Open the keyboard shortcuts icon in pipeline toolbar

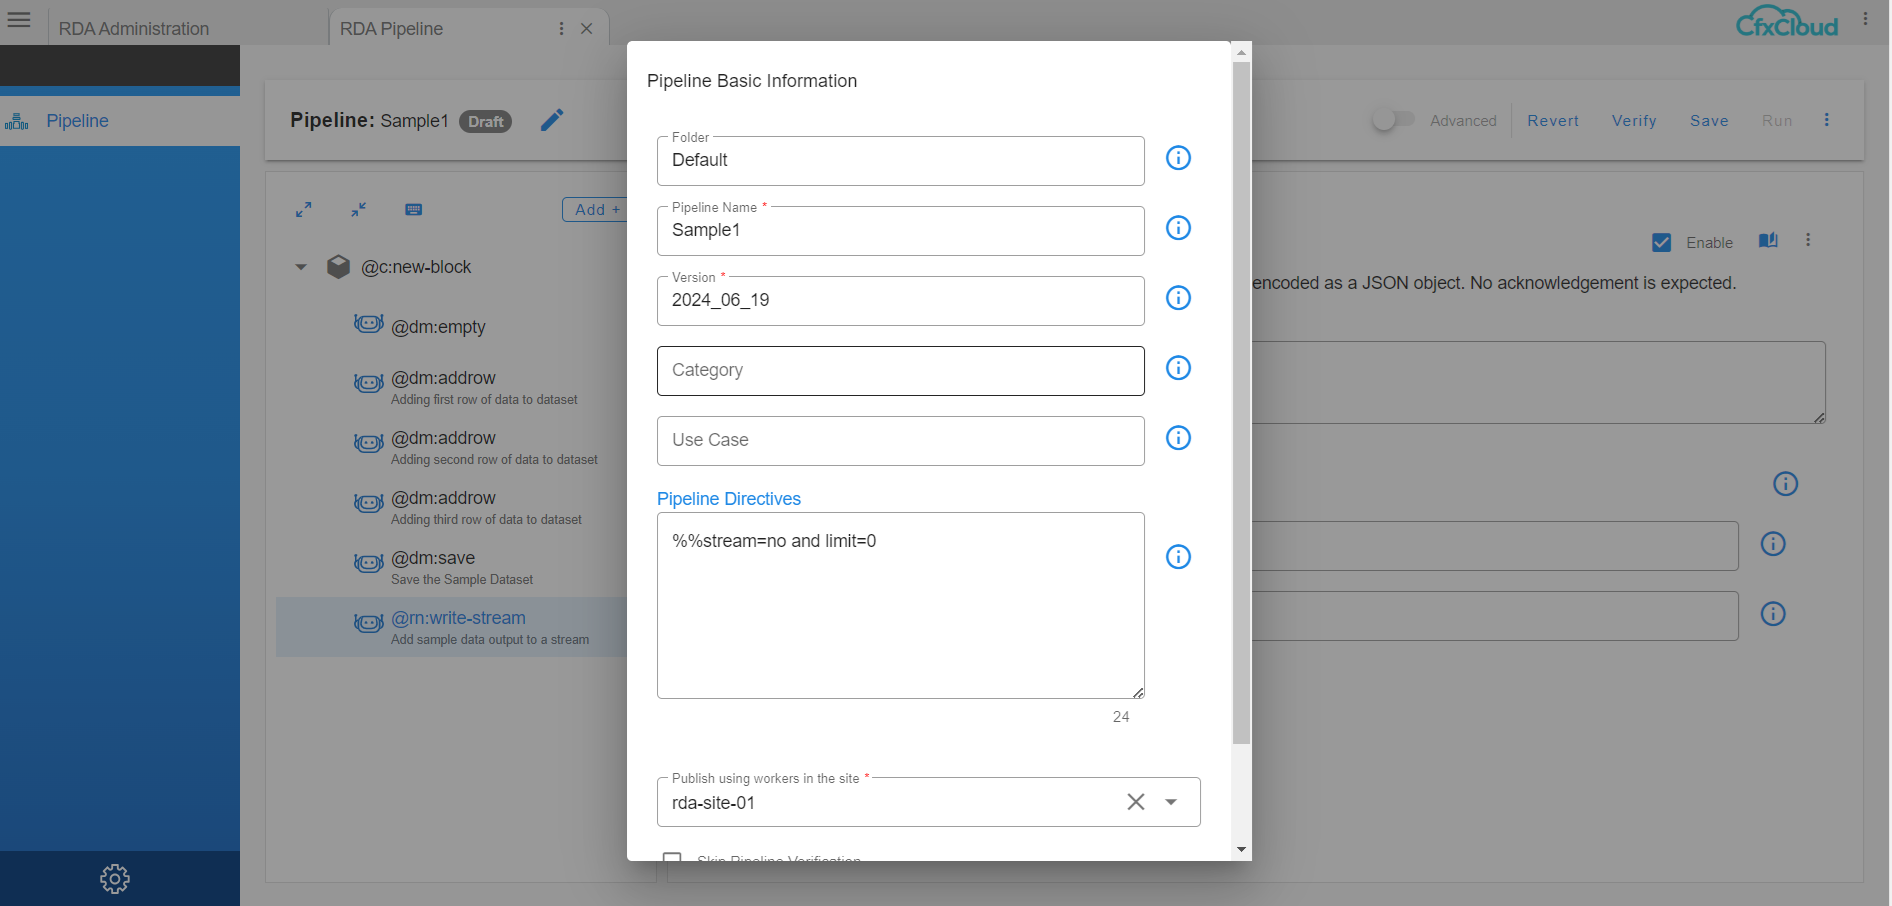[413, 210]
